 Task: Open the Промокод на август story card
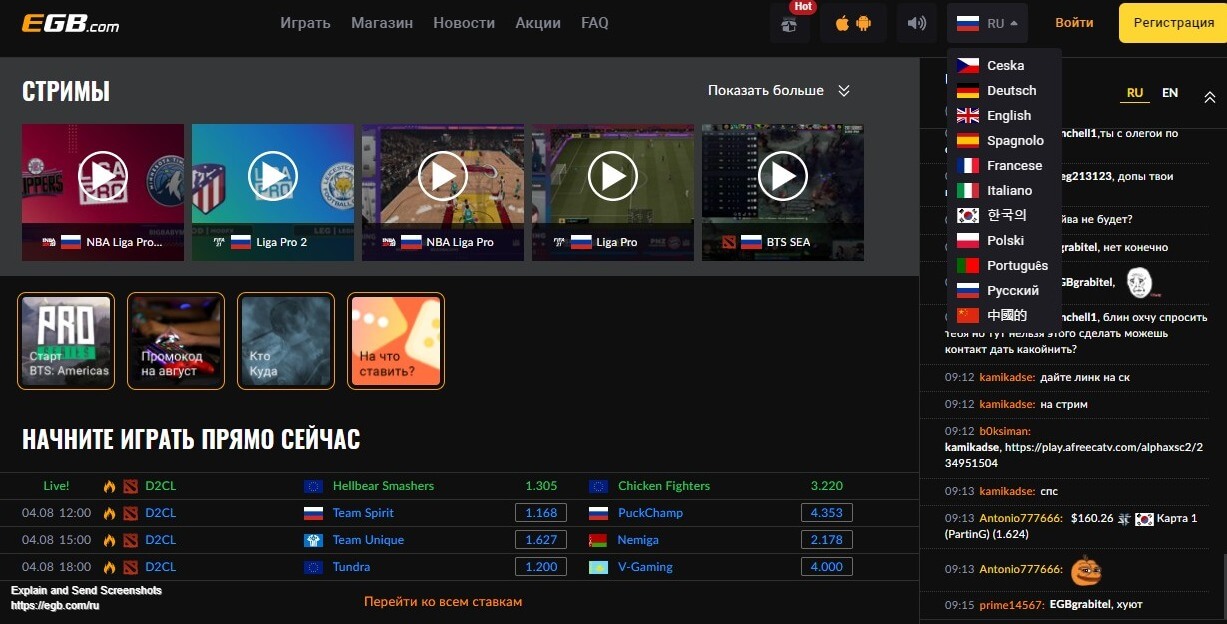coord(176,341)
